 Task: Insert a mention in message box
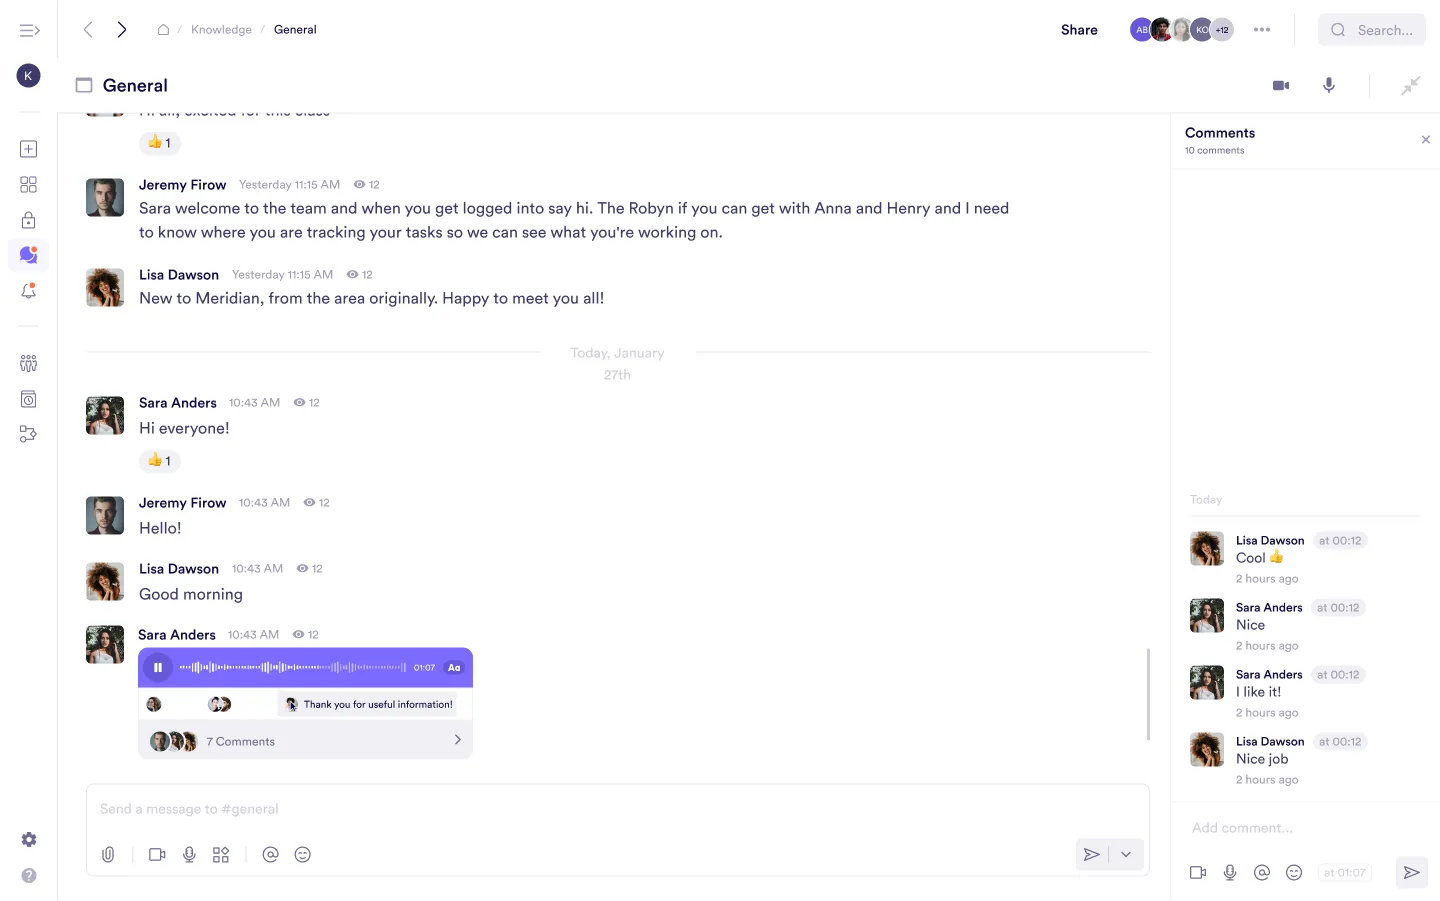point(270,855)
